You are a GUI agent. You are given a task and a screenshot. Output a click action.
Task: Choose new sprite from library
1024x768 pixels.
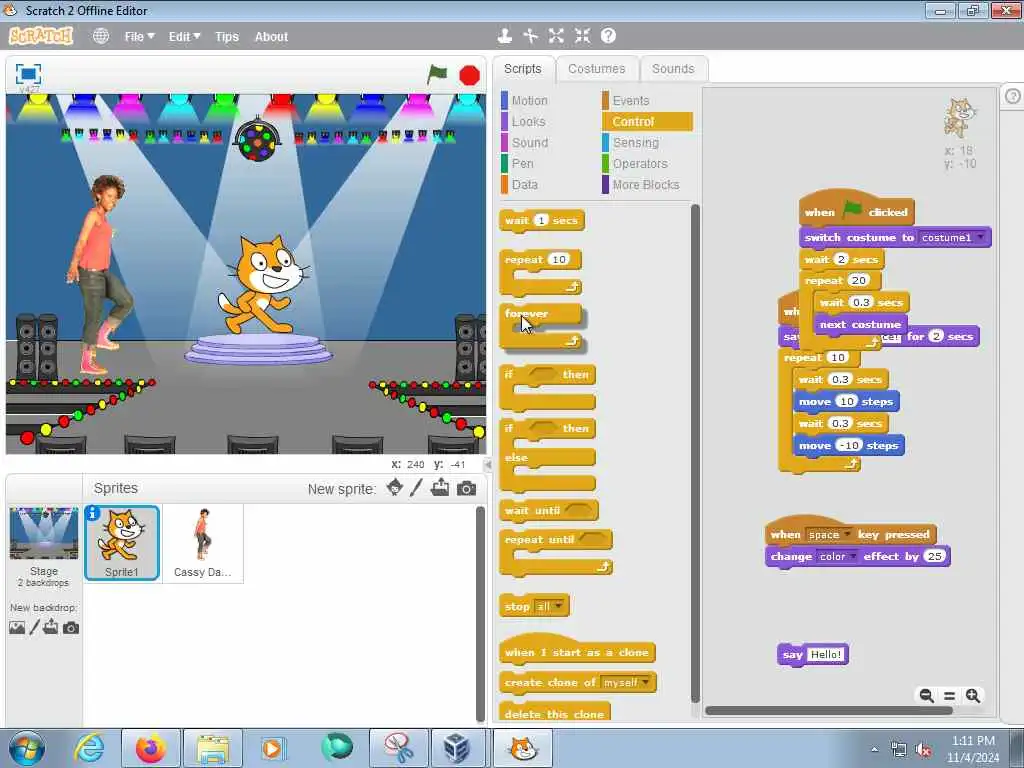(x=394, y=488)
